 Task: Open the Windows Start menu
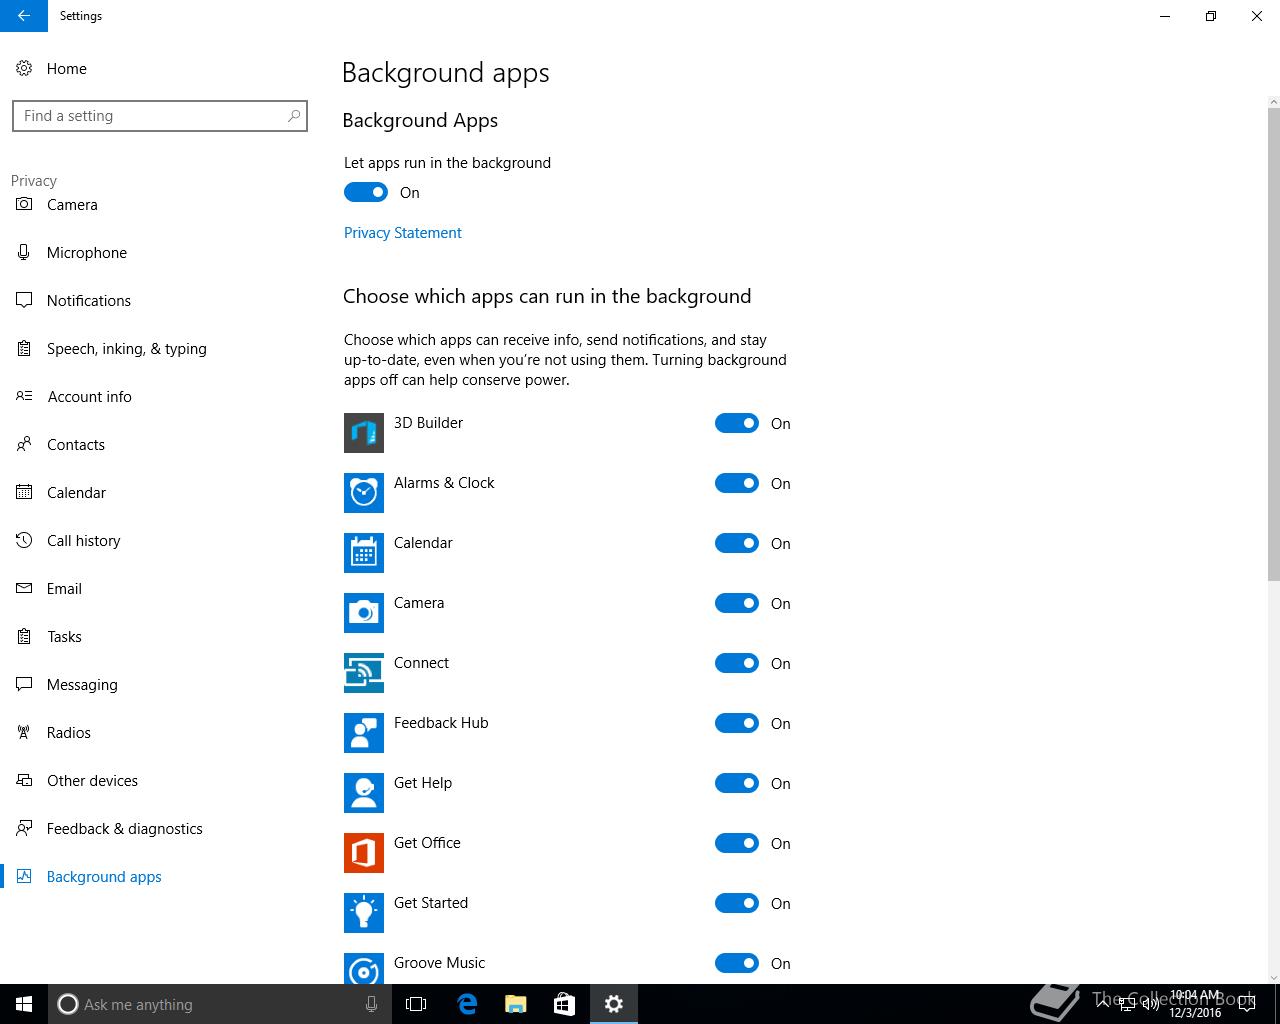click(24, 1004)
